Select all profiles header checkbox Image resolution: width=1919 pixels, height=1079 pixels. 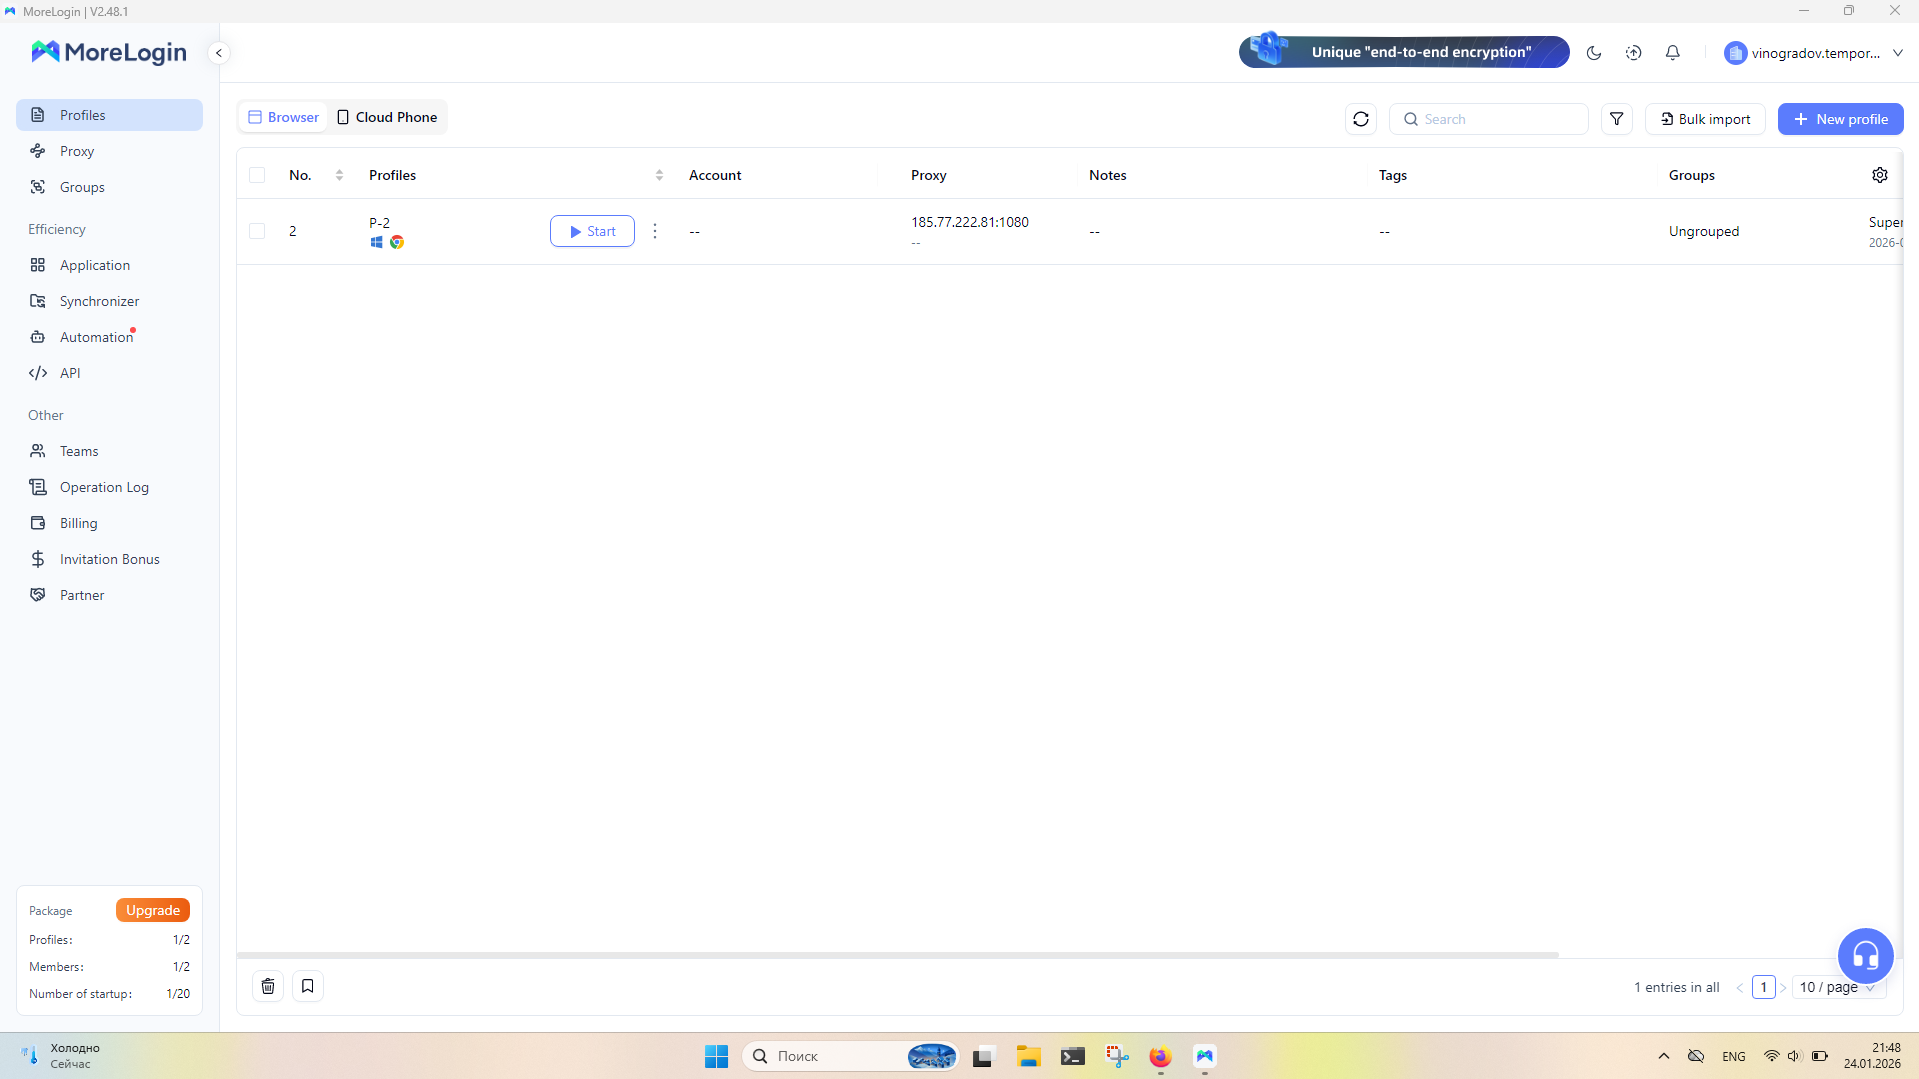click(257, 175)
